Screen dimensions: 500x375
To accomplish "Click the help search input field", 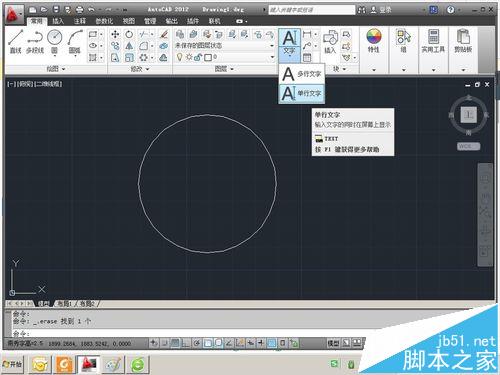I will [x=311, y=10].
